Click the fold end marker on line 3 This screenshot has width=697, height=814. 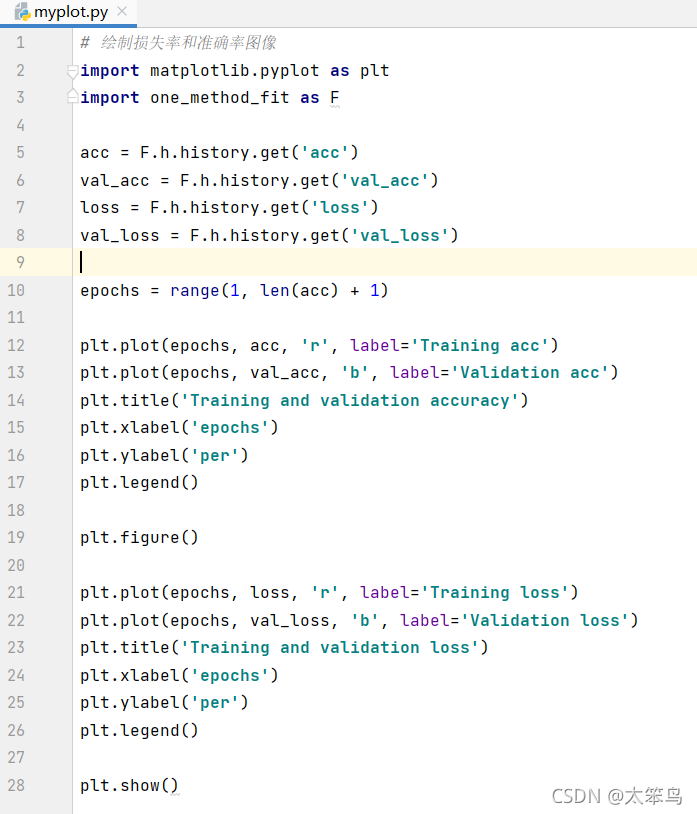pyautogui.click(x=73, y=97)
